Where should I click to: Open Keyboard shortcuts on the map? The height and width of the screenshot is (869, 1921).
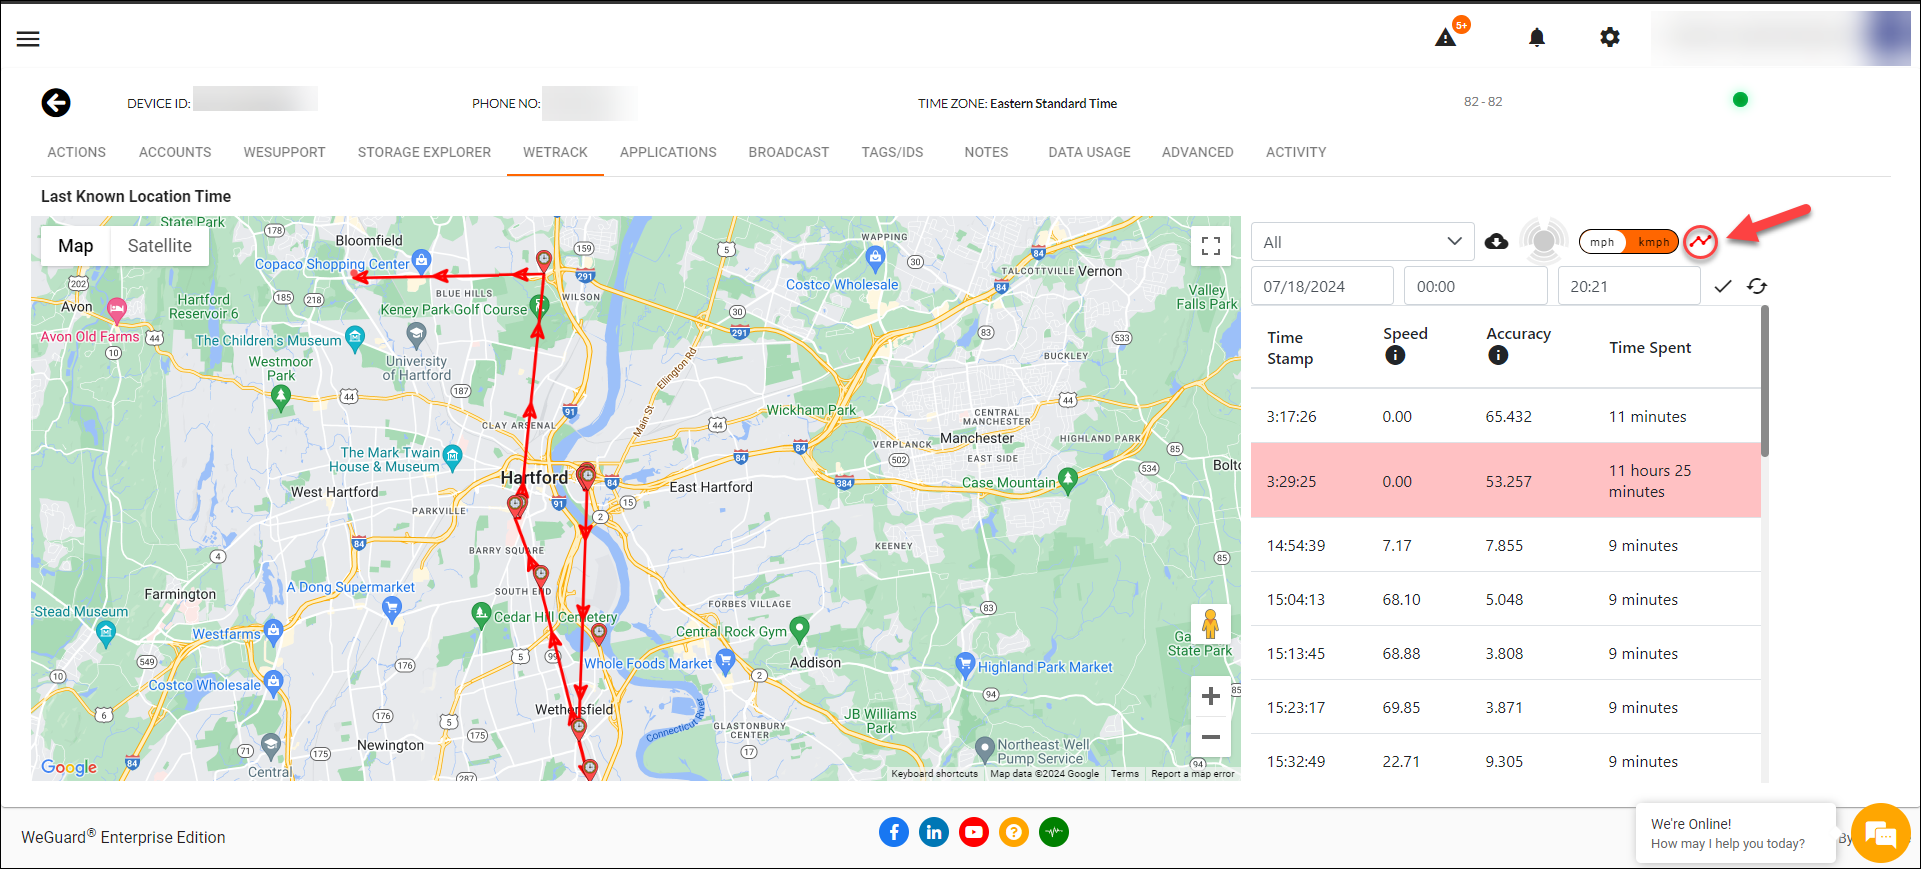(935, 774)
